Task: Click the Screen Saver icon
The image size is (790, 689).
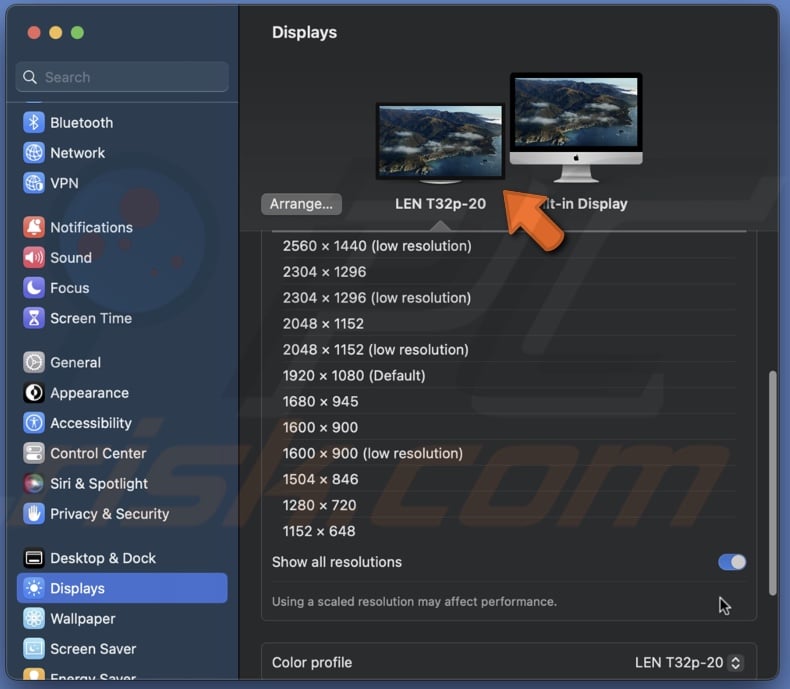Action: (34, 648)
